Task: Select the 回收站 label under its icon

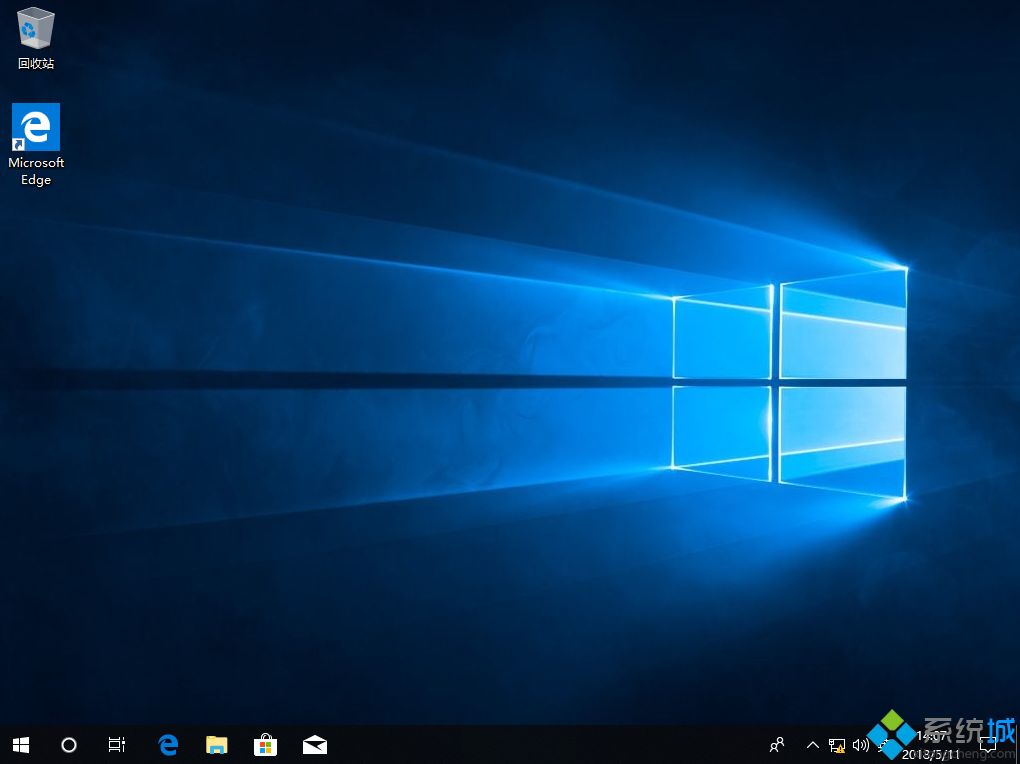Action: click(x=36, y=62)
